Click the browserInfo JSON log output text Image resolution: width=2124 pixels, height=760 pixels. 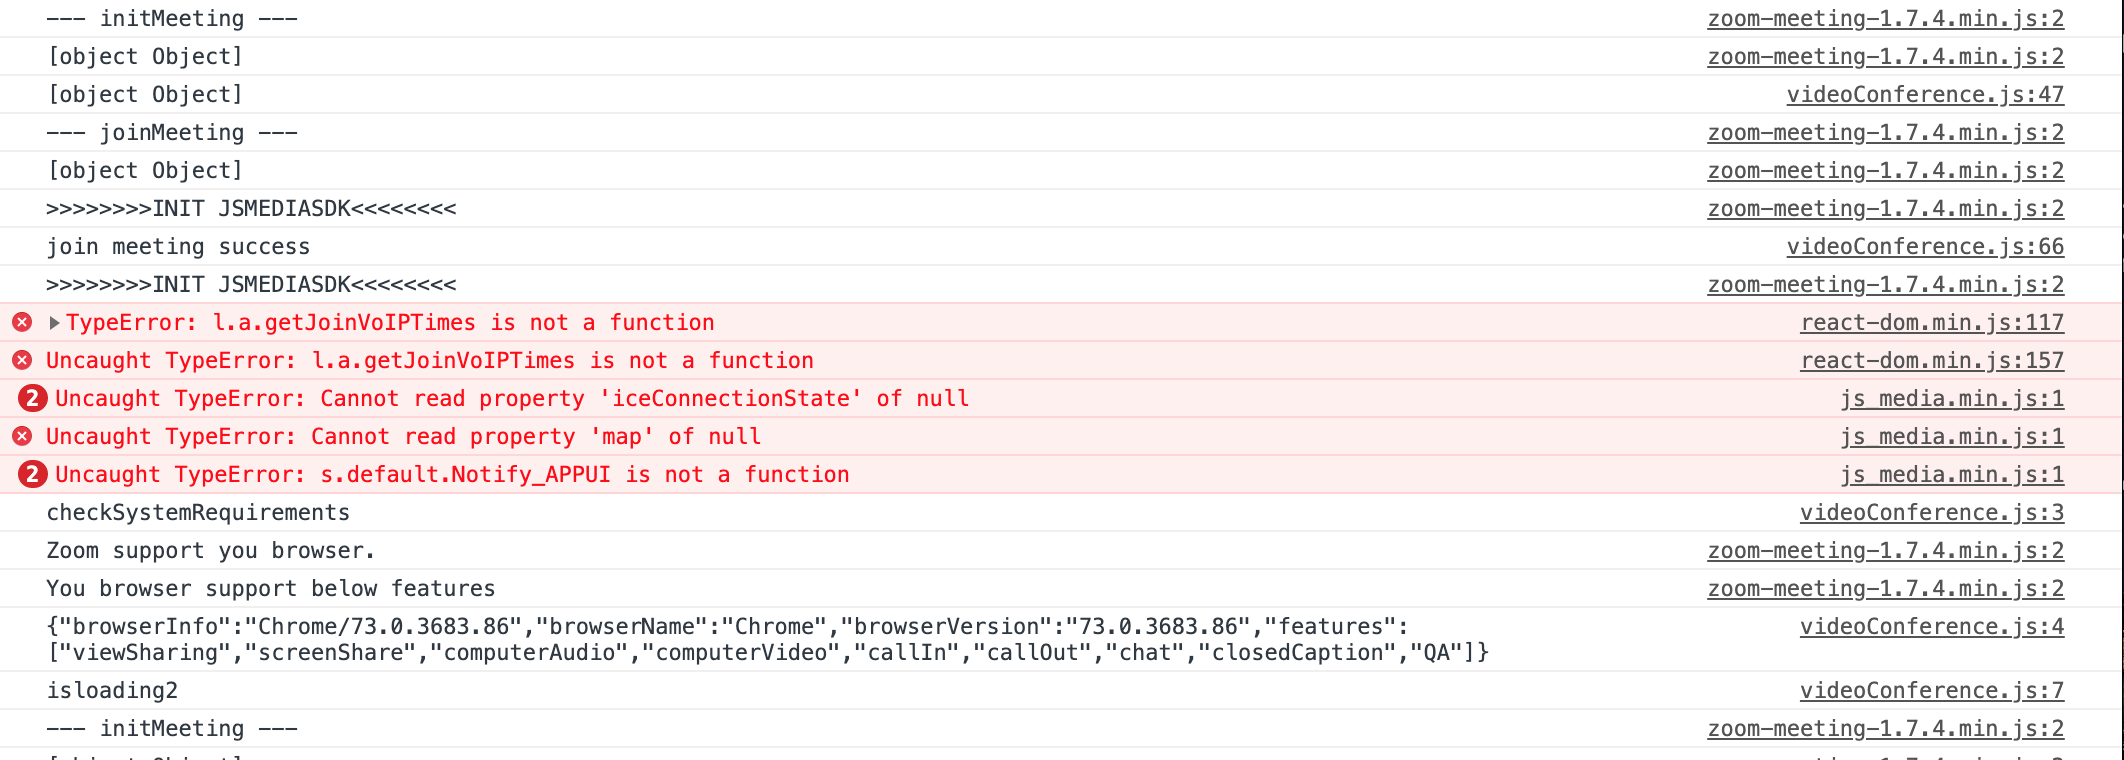point(768,640)
